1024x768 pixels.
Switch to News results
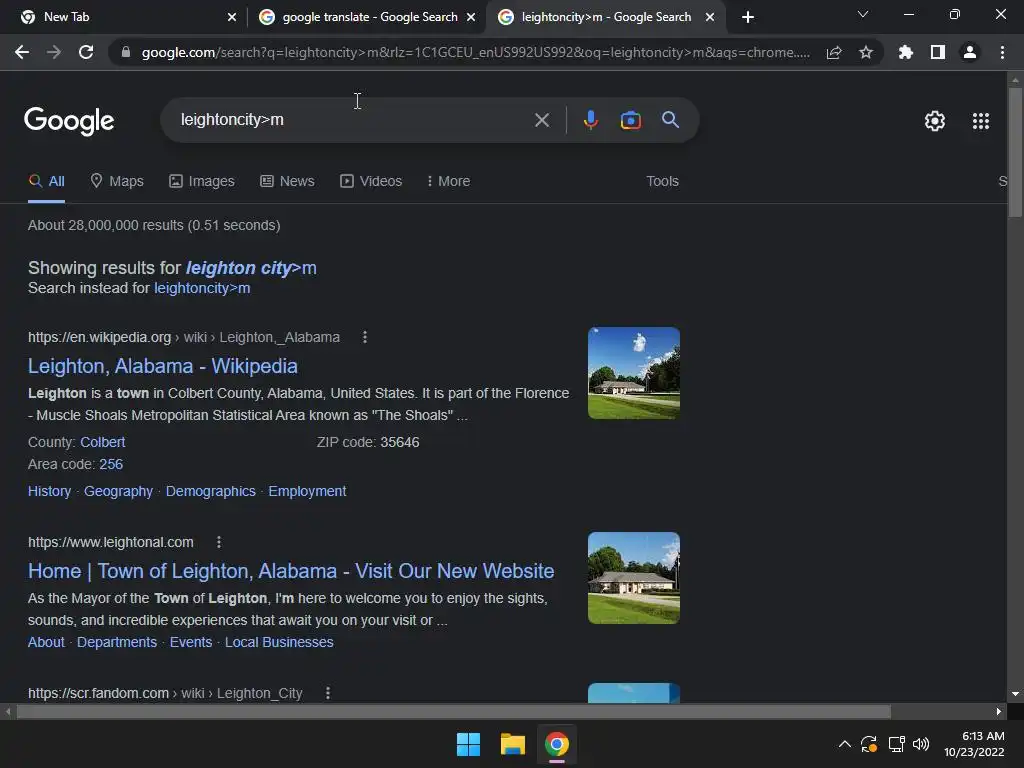coord(287,182)
